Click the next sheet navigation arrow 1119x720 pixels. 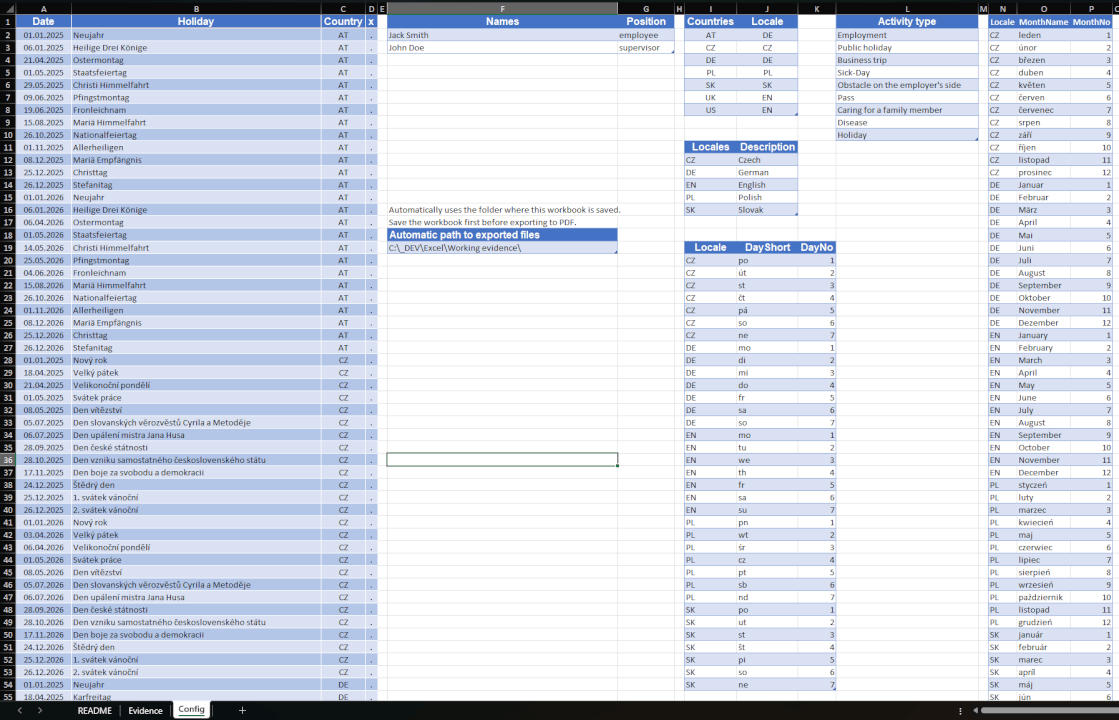point(40,710)
